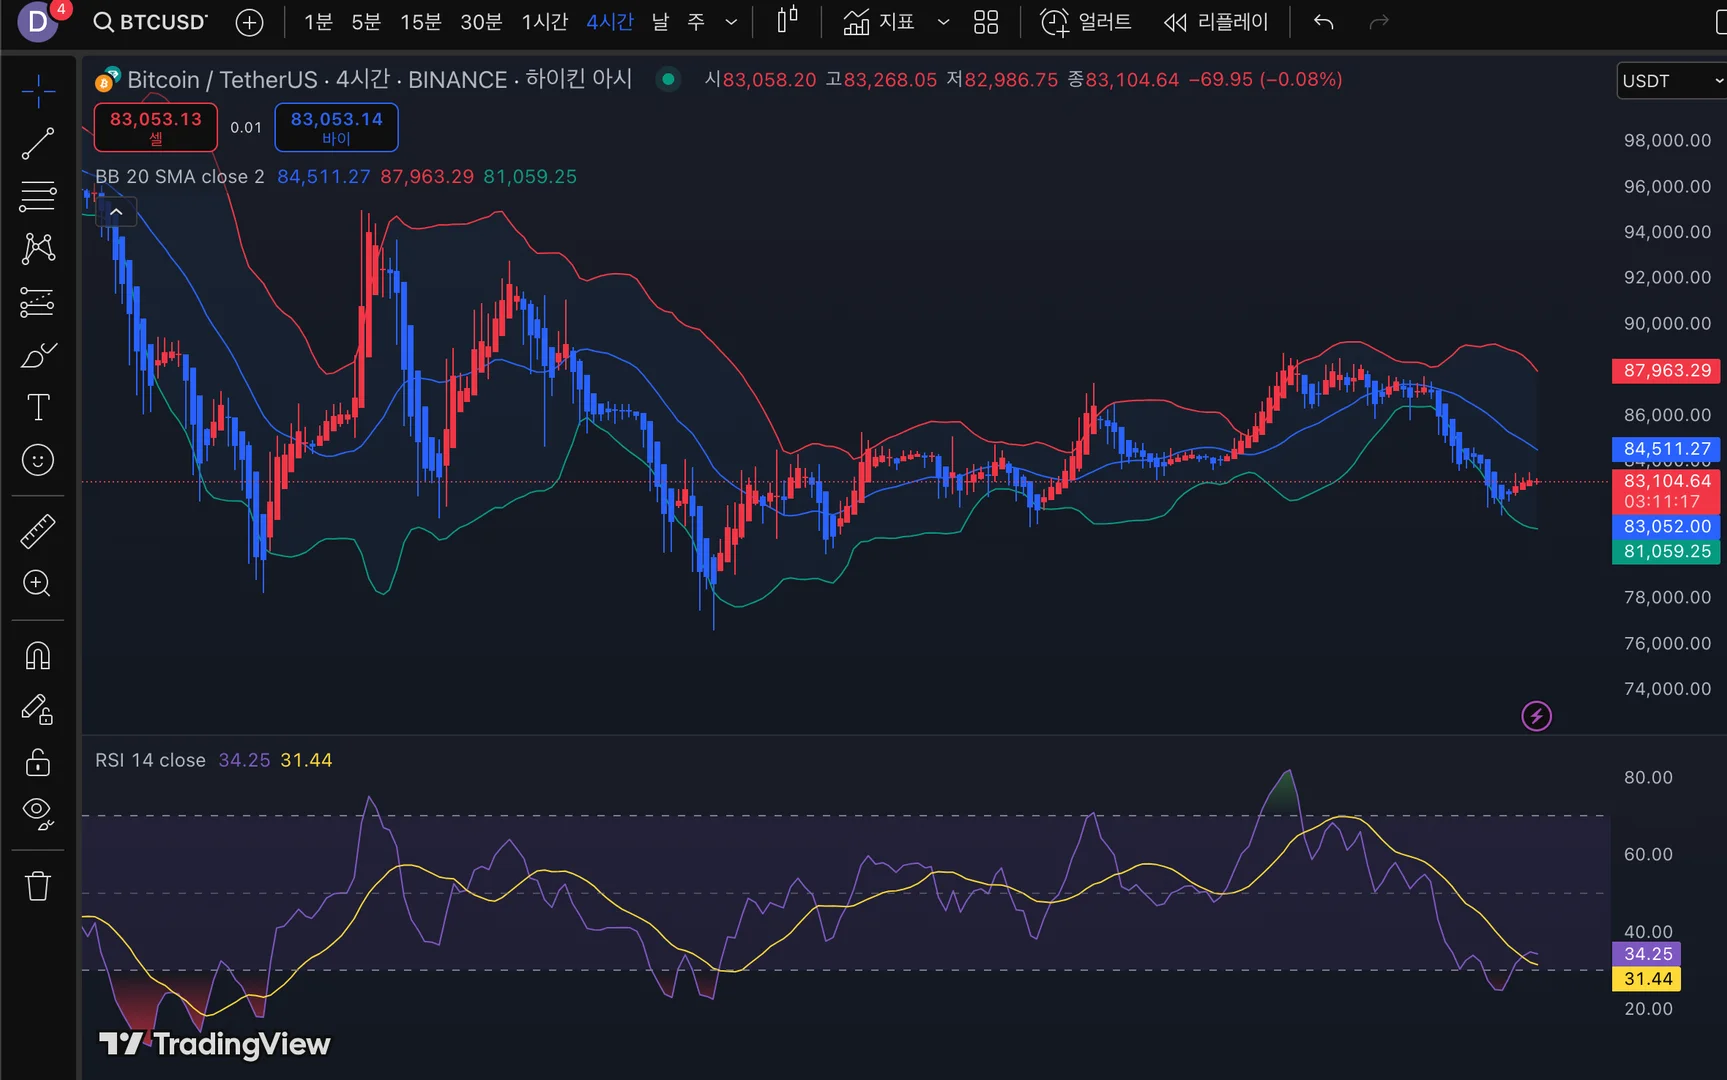This screenshot has height=1080, width=1727.
Task: Select the ruler measure tool
Action: (x=38, y=532)
